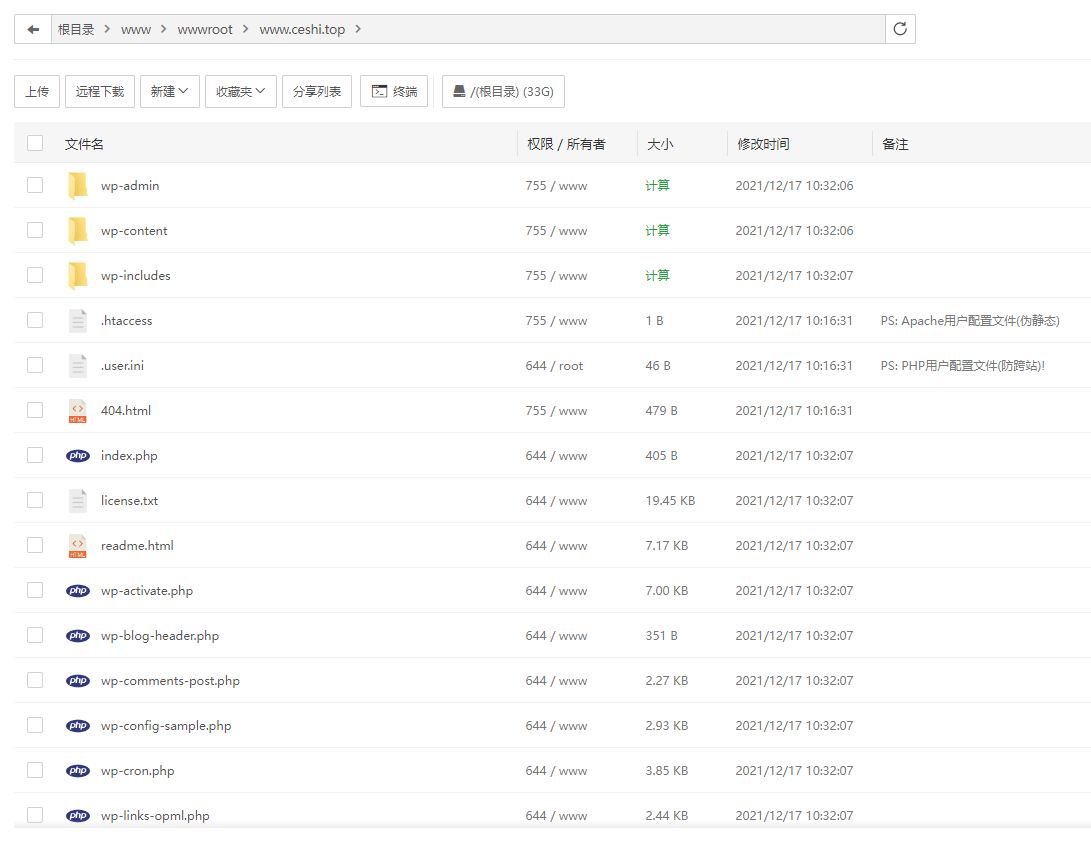Click the 755 / www permission of 404.html
Image resolution: width=1091 pixels, height=843 pixels.
pyautogui.click(x=557, y=411)
